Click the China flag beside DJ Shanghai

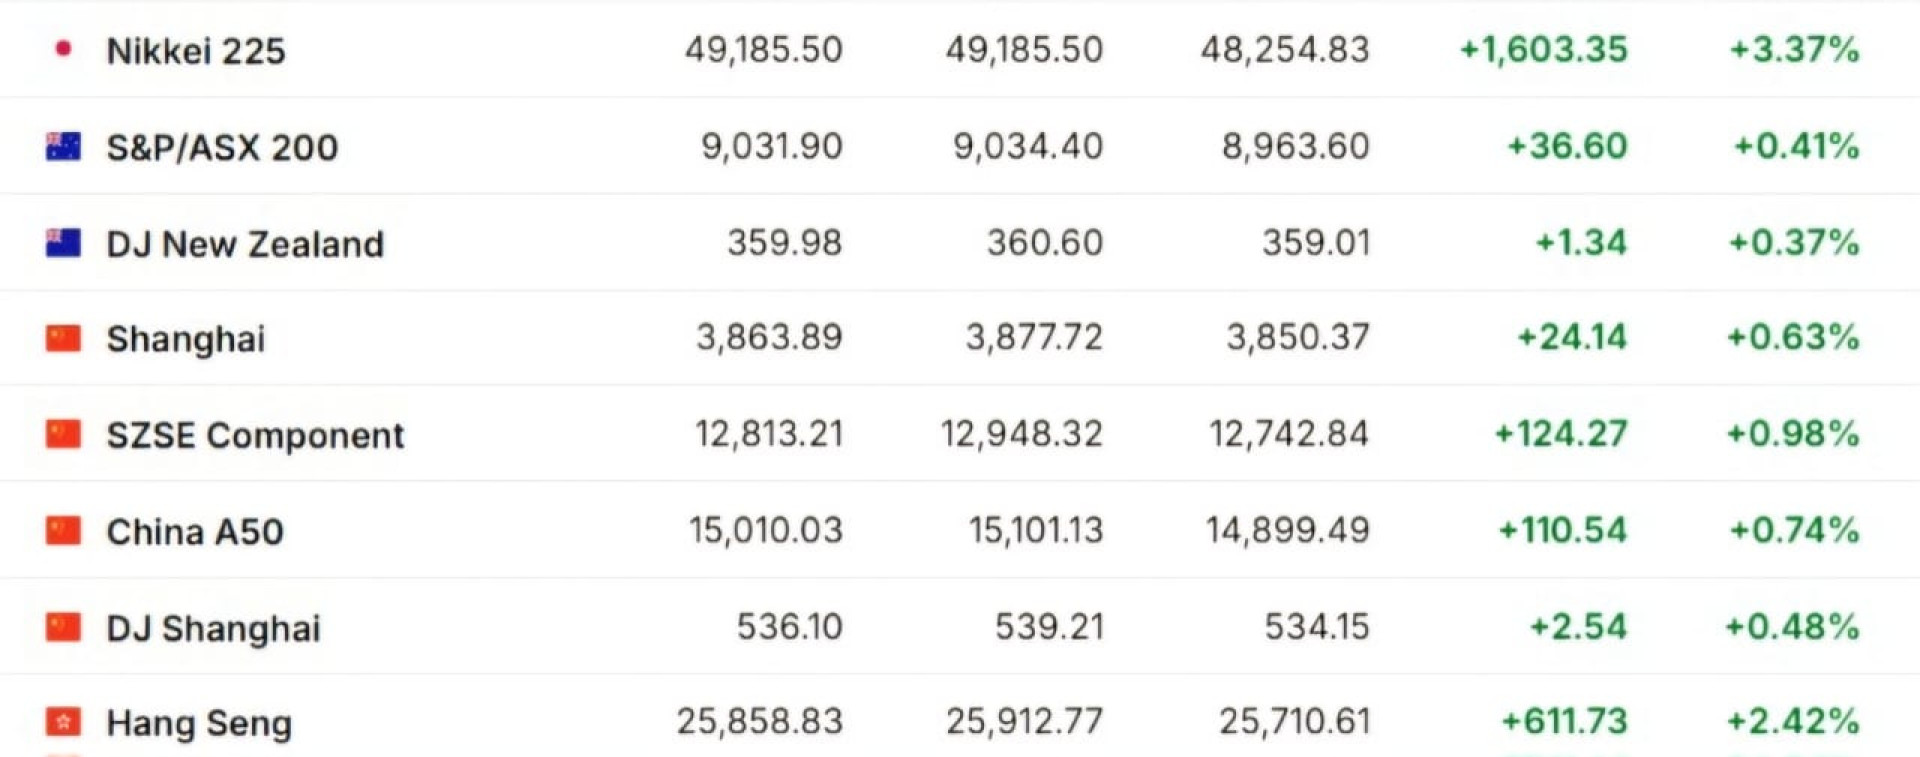(63, 627)
